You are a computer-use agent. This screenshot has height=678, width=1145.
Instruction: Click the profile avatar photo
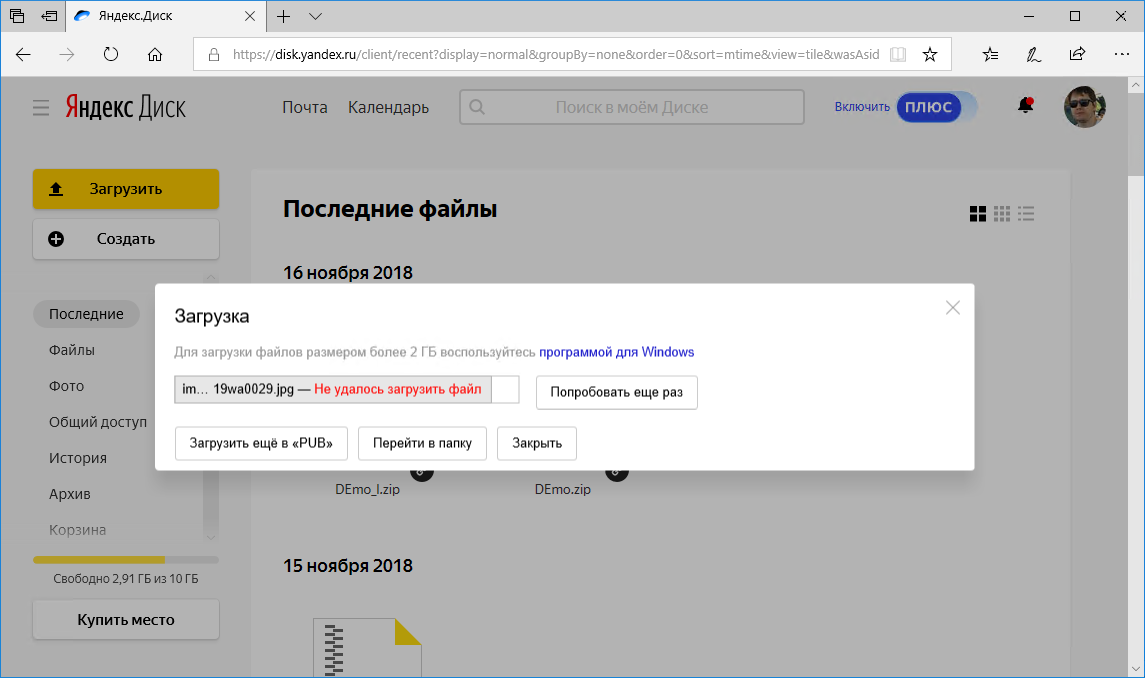[1084, 107]
